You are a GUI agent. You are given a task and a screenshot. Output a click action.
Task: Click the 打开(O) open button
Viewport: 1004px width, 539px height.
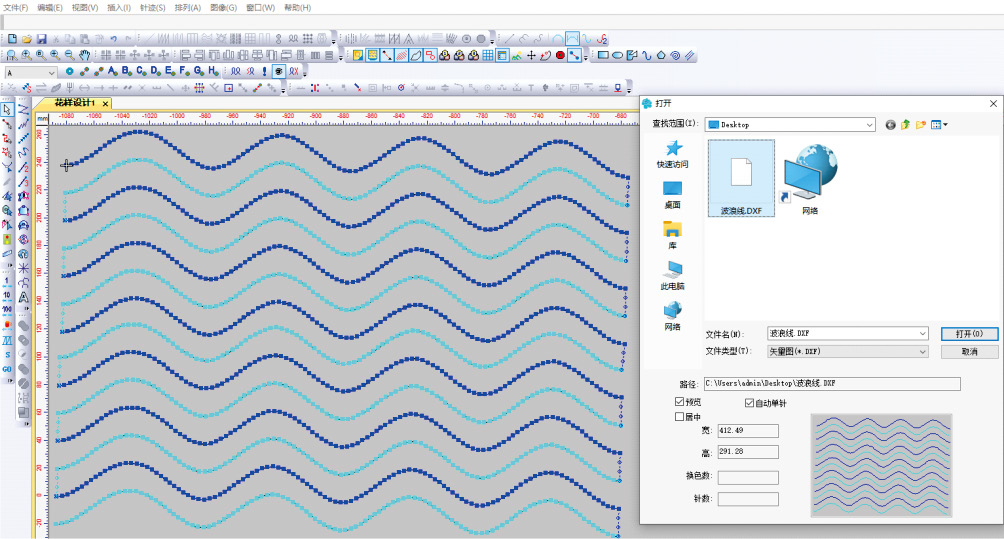pyautogui.click(x=969, y=333)
